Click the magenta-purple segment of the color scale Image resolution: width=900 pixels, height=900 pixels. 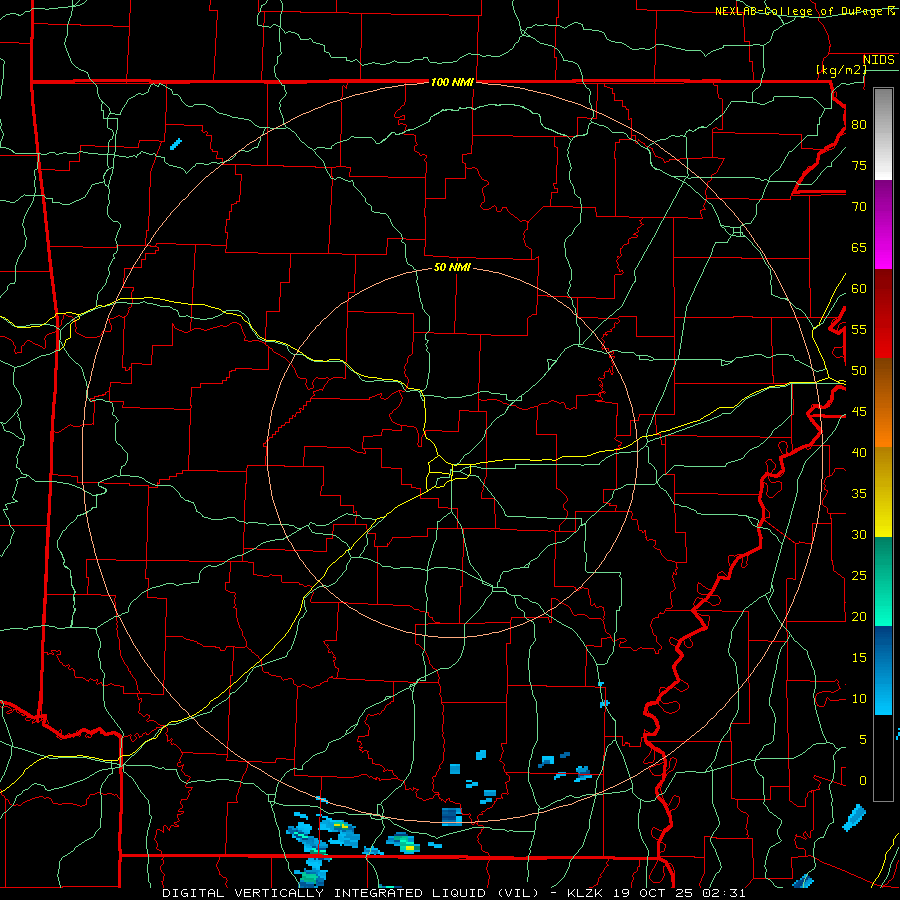883,224
